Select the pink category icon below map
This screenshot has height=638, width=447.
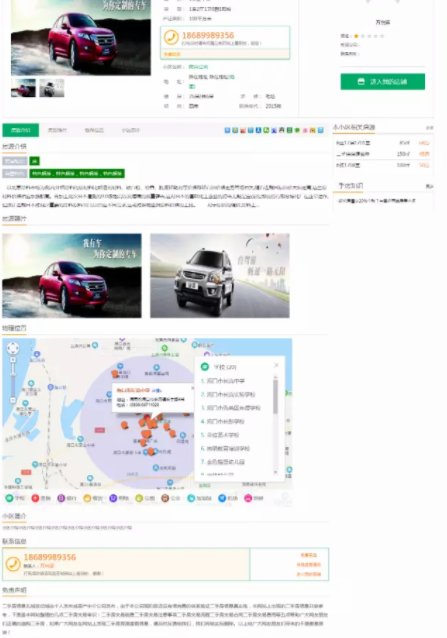point(248,498)
